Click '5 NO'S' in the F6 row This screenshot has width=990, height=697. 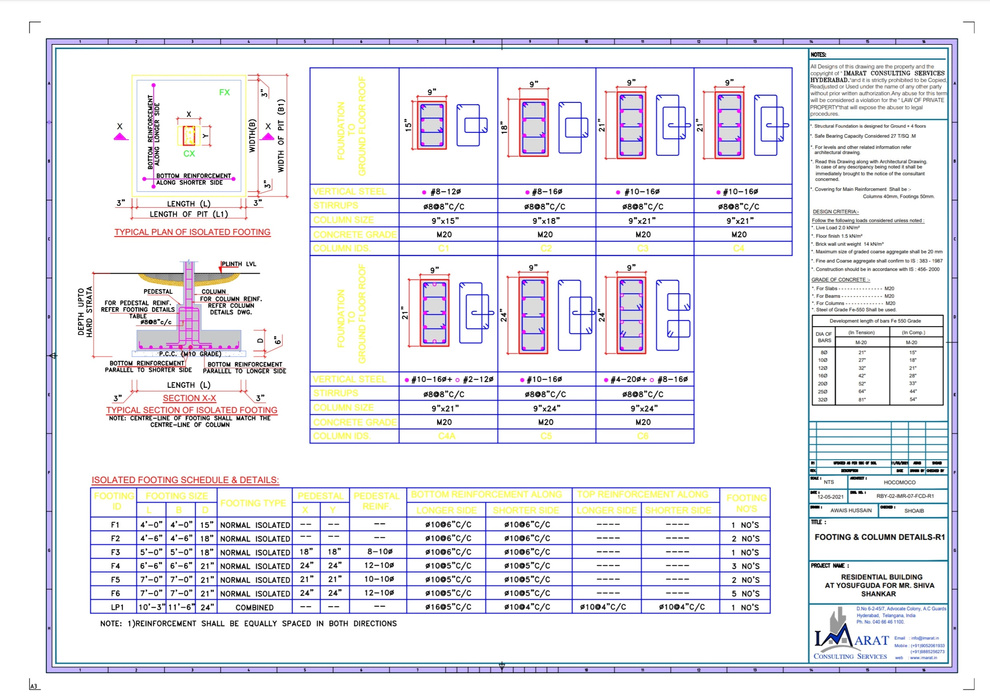click(x=745, y=593)
